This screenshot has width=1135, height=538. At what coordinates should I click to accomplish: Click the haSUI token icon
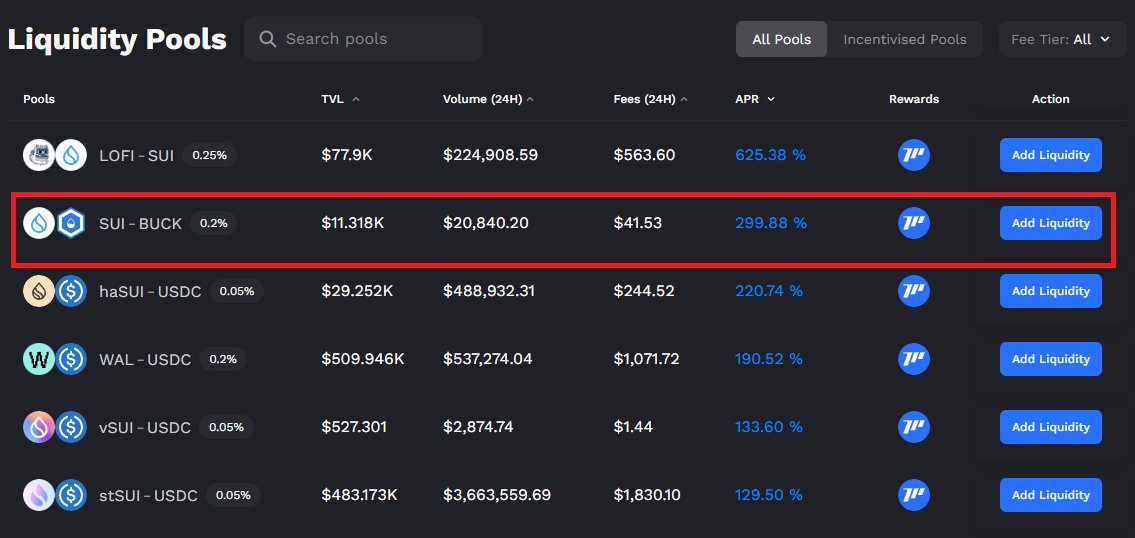pos(39,291)
